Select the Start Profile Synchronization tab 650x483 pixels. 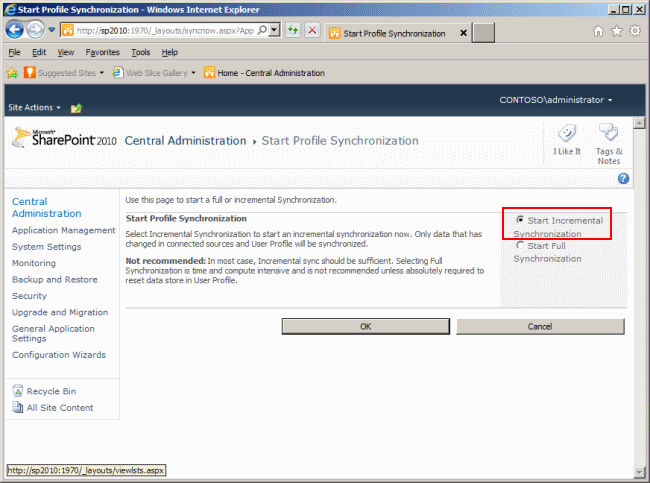click(x=394, y=33)
